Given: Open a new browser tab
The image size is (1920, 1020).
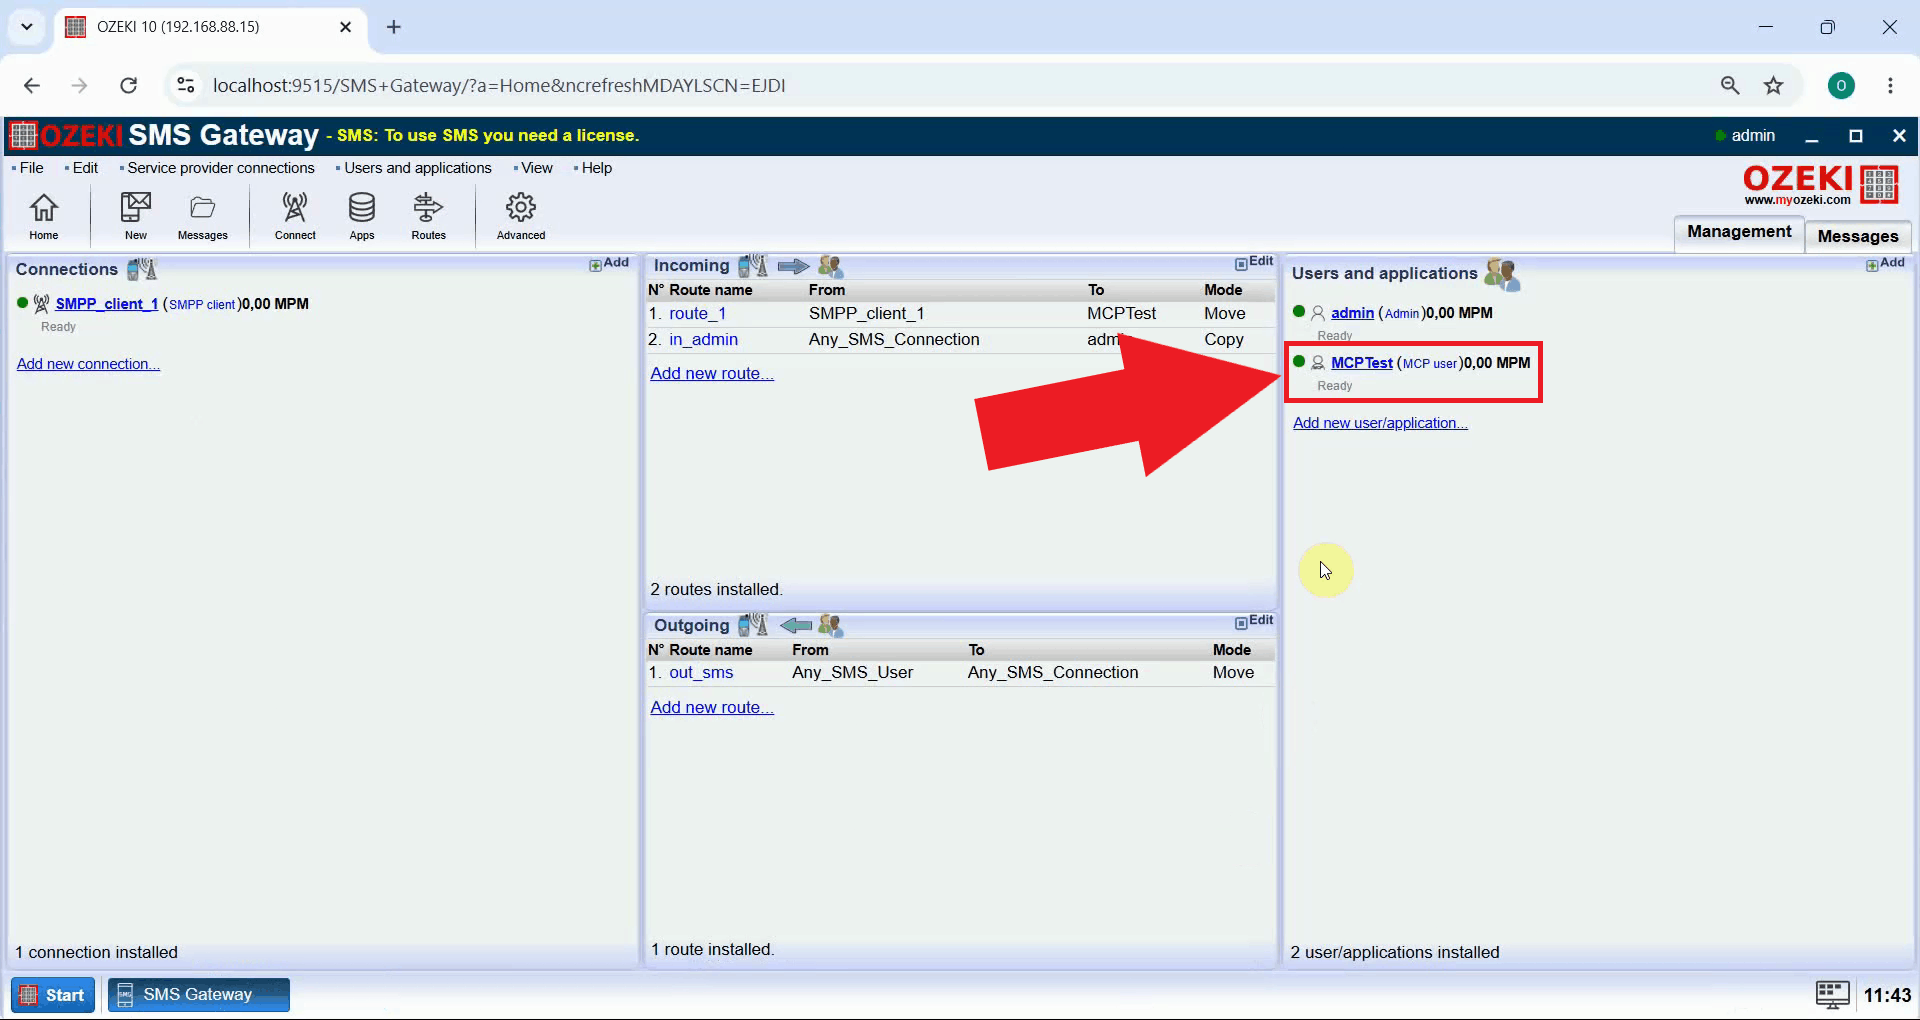Looking at the screenshot, I should click(x=394, y=27).
